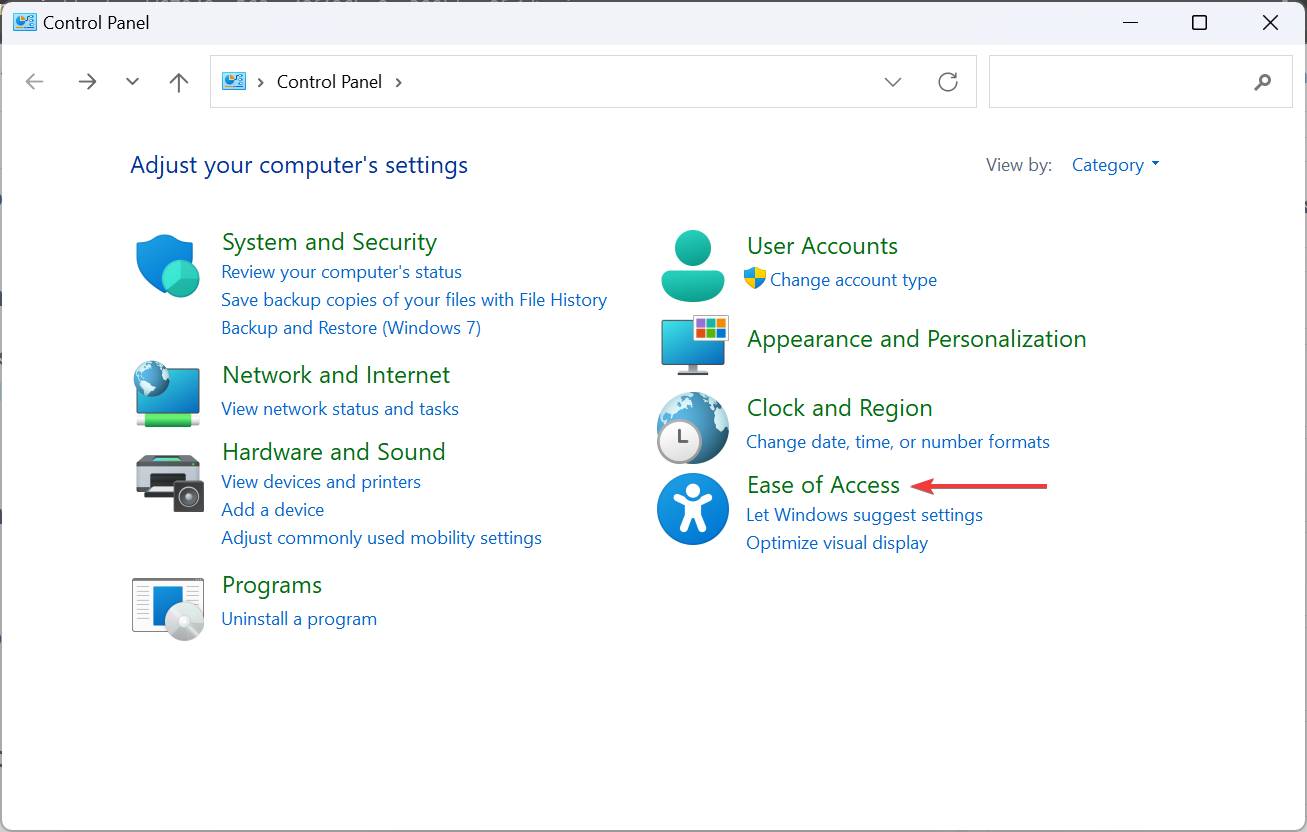Open System and Security via its shield icon
Image resolution: width=1307 pixels, height=832 pixels.
[x=167, y=266]
